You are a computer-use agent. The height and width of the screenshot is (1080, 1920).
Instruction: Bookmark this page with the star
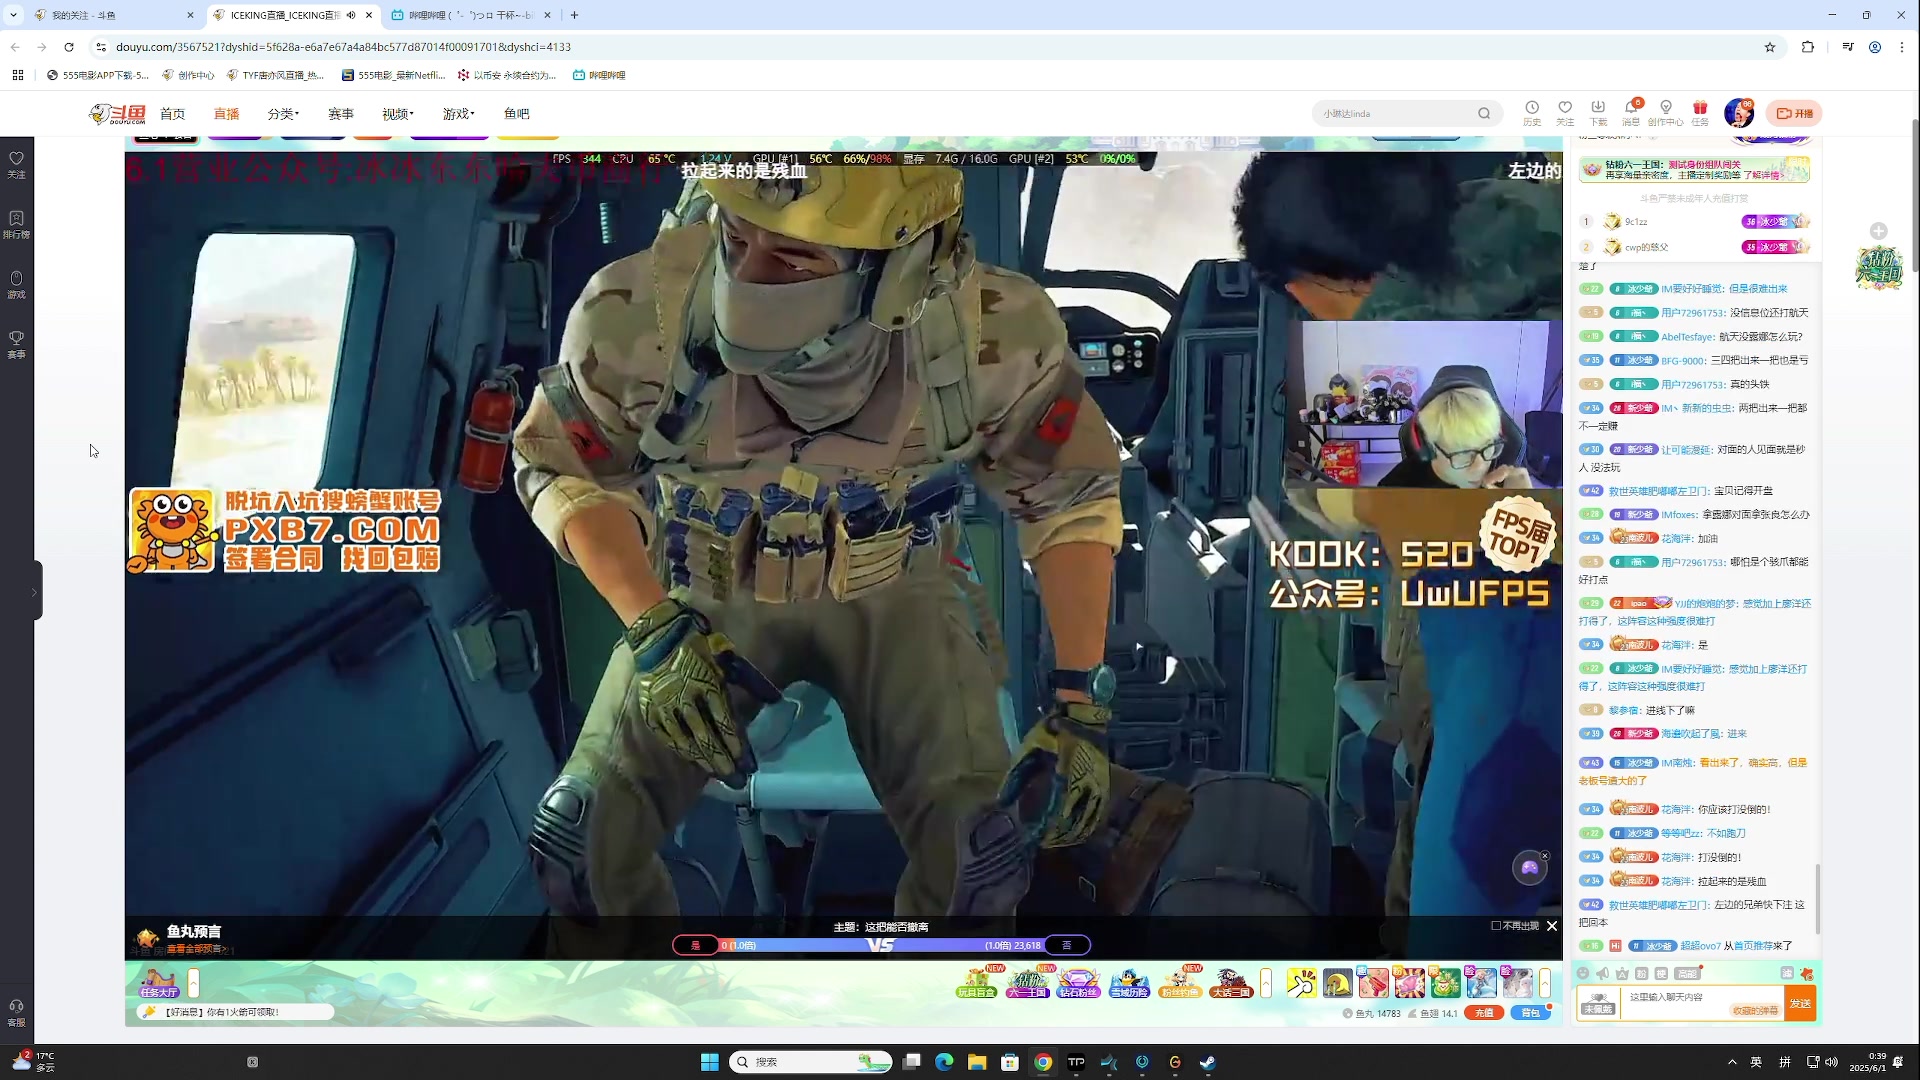coord(1769,47)
